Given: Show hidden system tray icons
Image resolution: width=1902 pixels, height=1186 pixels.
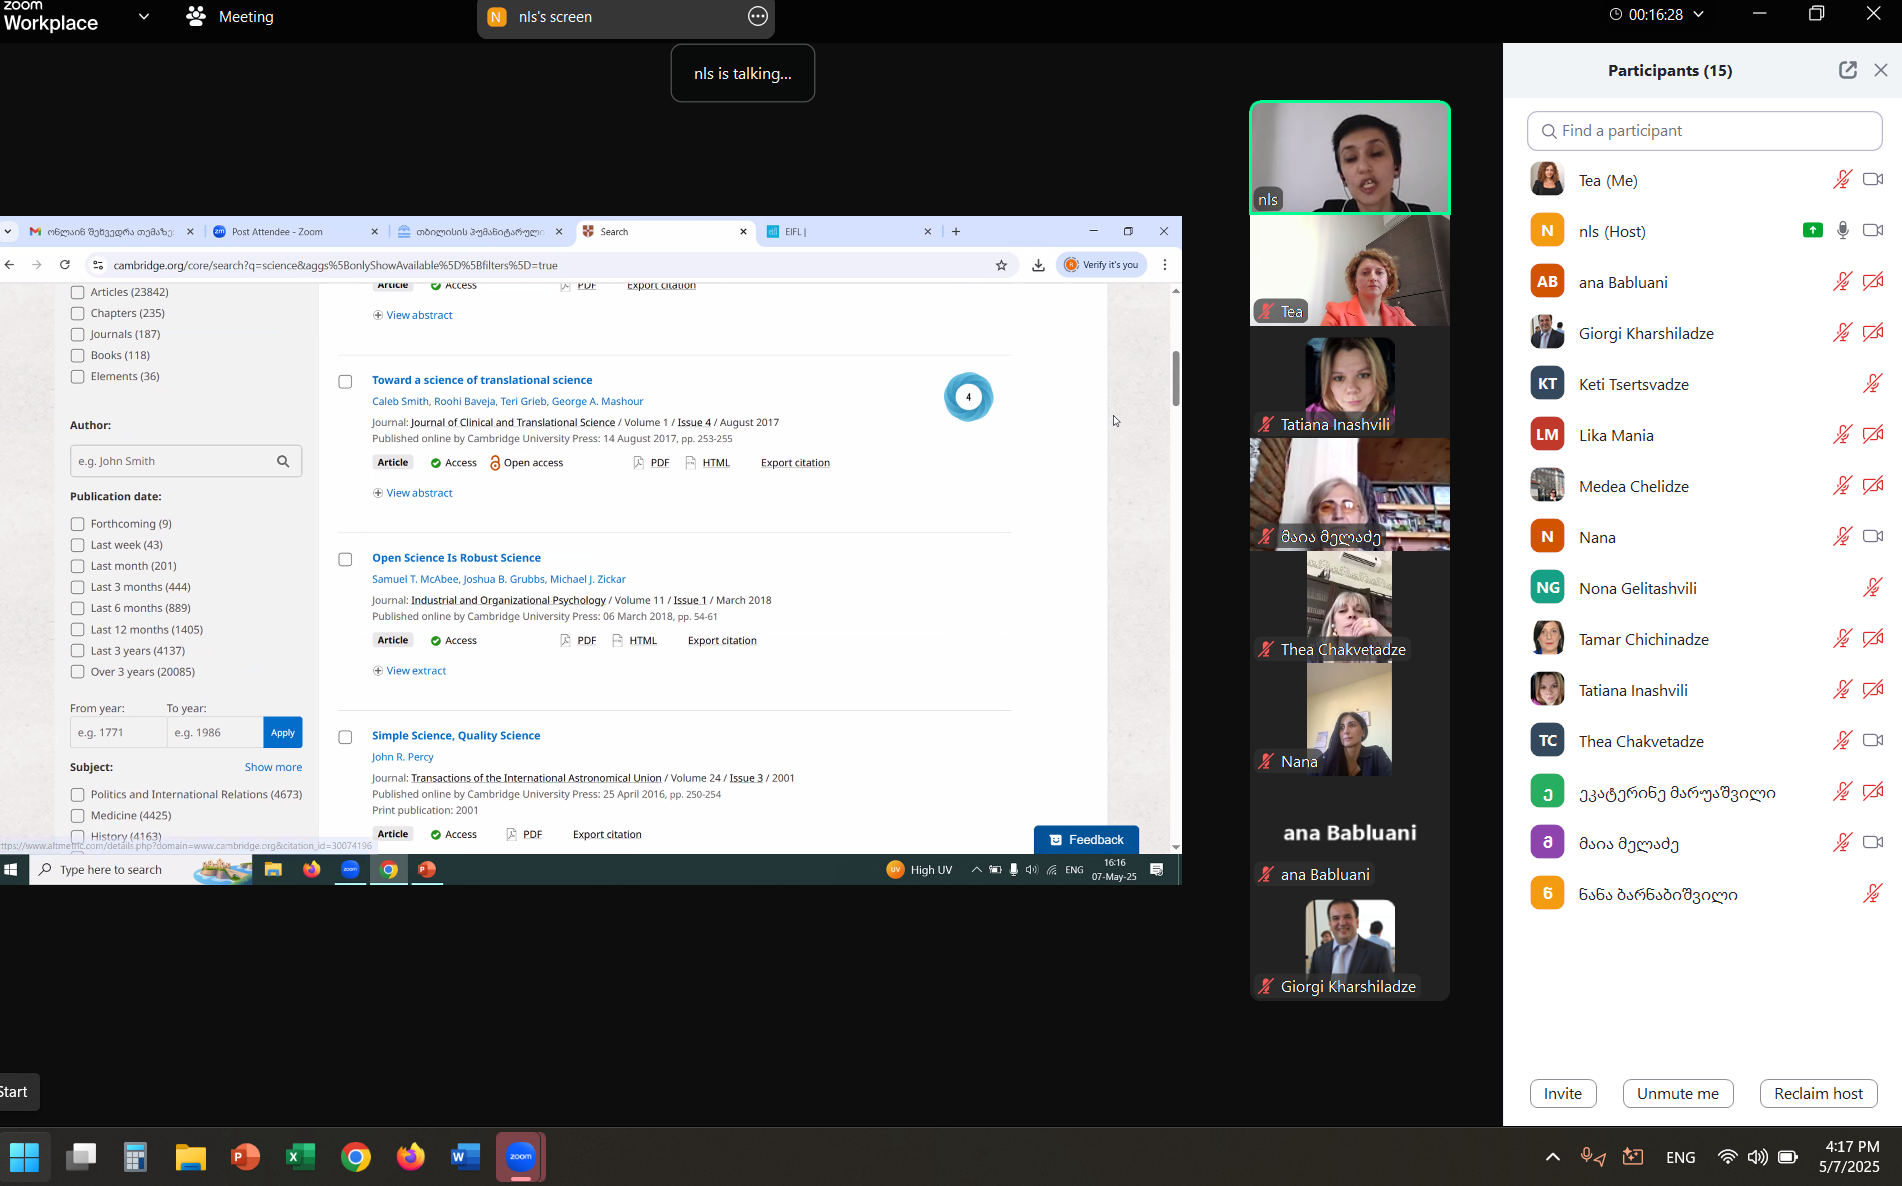Looking at the screenshot, I should click(x=1552, y=1157).
